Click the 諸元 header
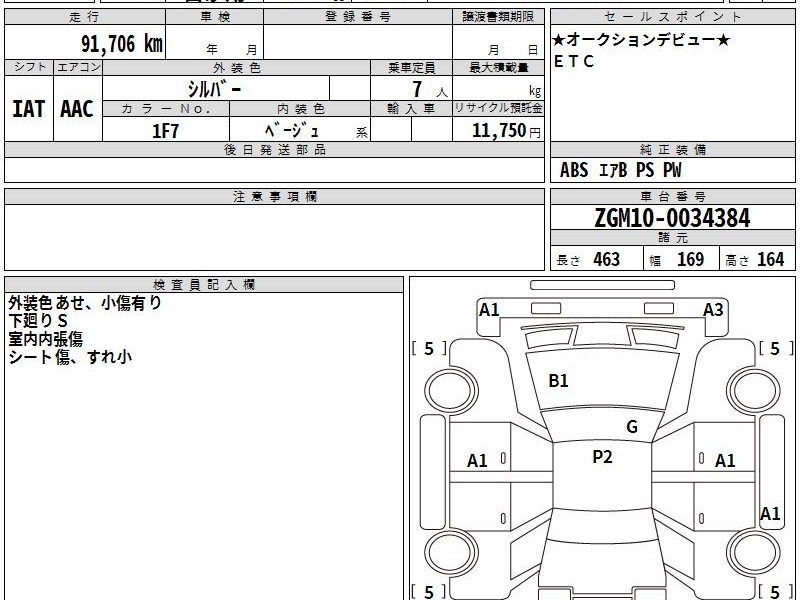 click(x=672, y=238)
